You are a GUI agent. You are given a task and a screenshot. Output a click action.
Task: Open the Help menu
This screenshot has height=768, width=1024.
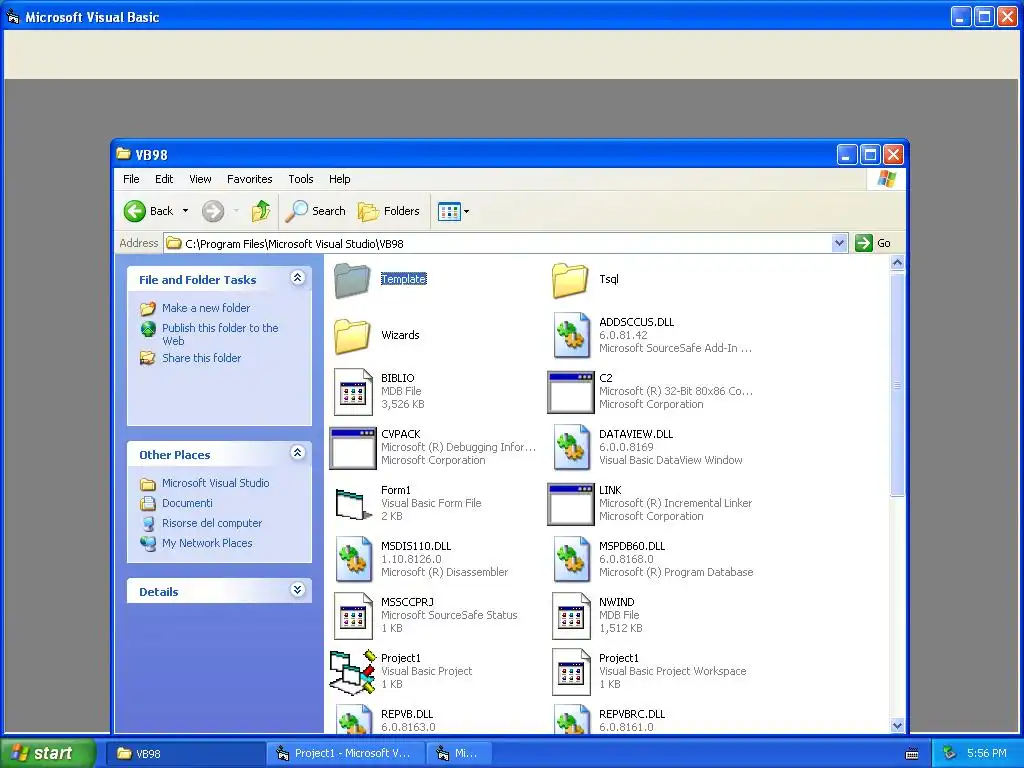[x=340, y=179]
